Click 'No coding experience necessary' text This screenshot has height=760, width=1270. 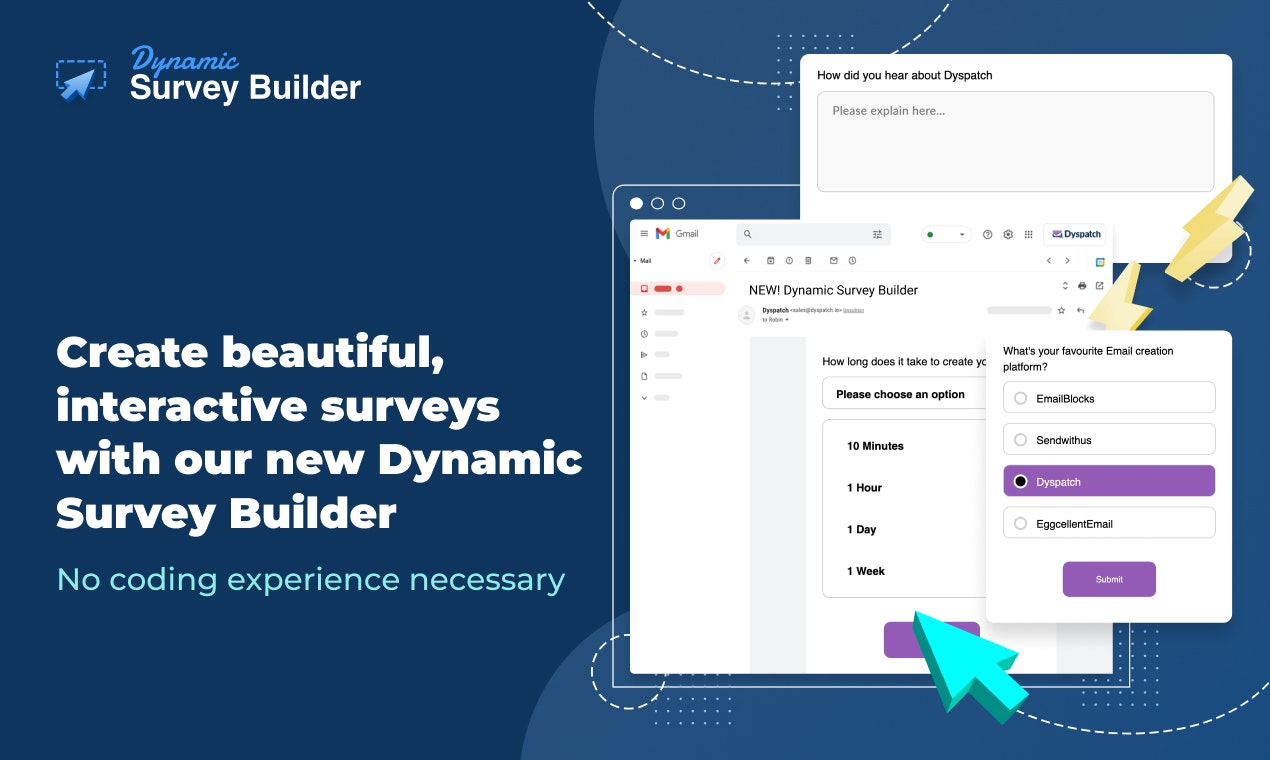click(x=311, y=579)
